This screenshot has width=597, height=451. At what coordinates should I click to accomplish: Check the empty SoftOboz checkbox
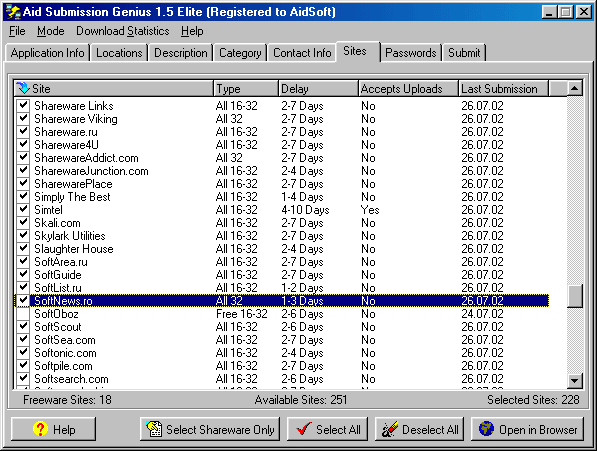24,314
